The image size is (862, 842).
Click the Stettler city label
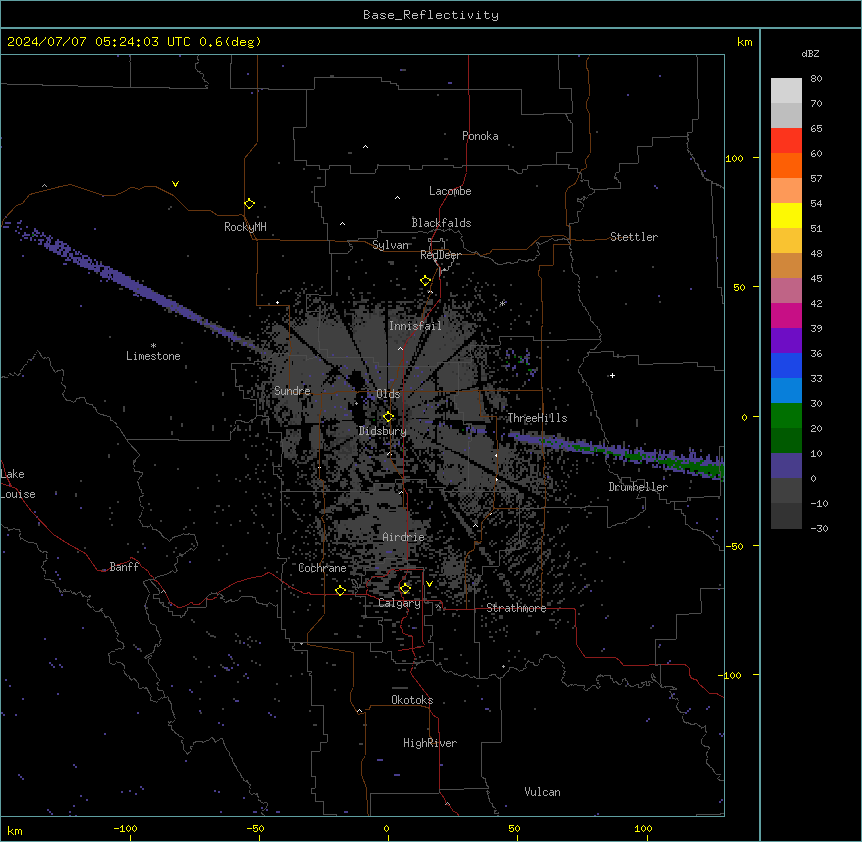click(634, 237)
